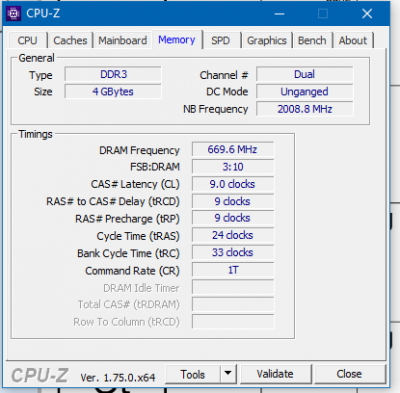Viewport: 400px width, 393px height.
Task: Expand the Tools dropdown arrow
Action: [x=228, y=374]
